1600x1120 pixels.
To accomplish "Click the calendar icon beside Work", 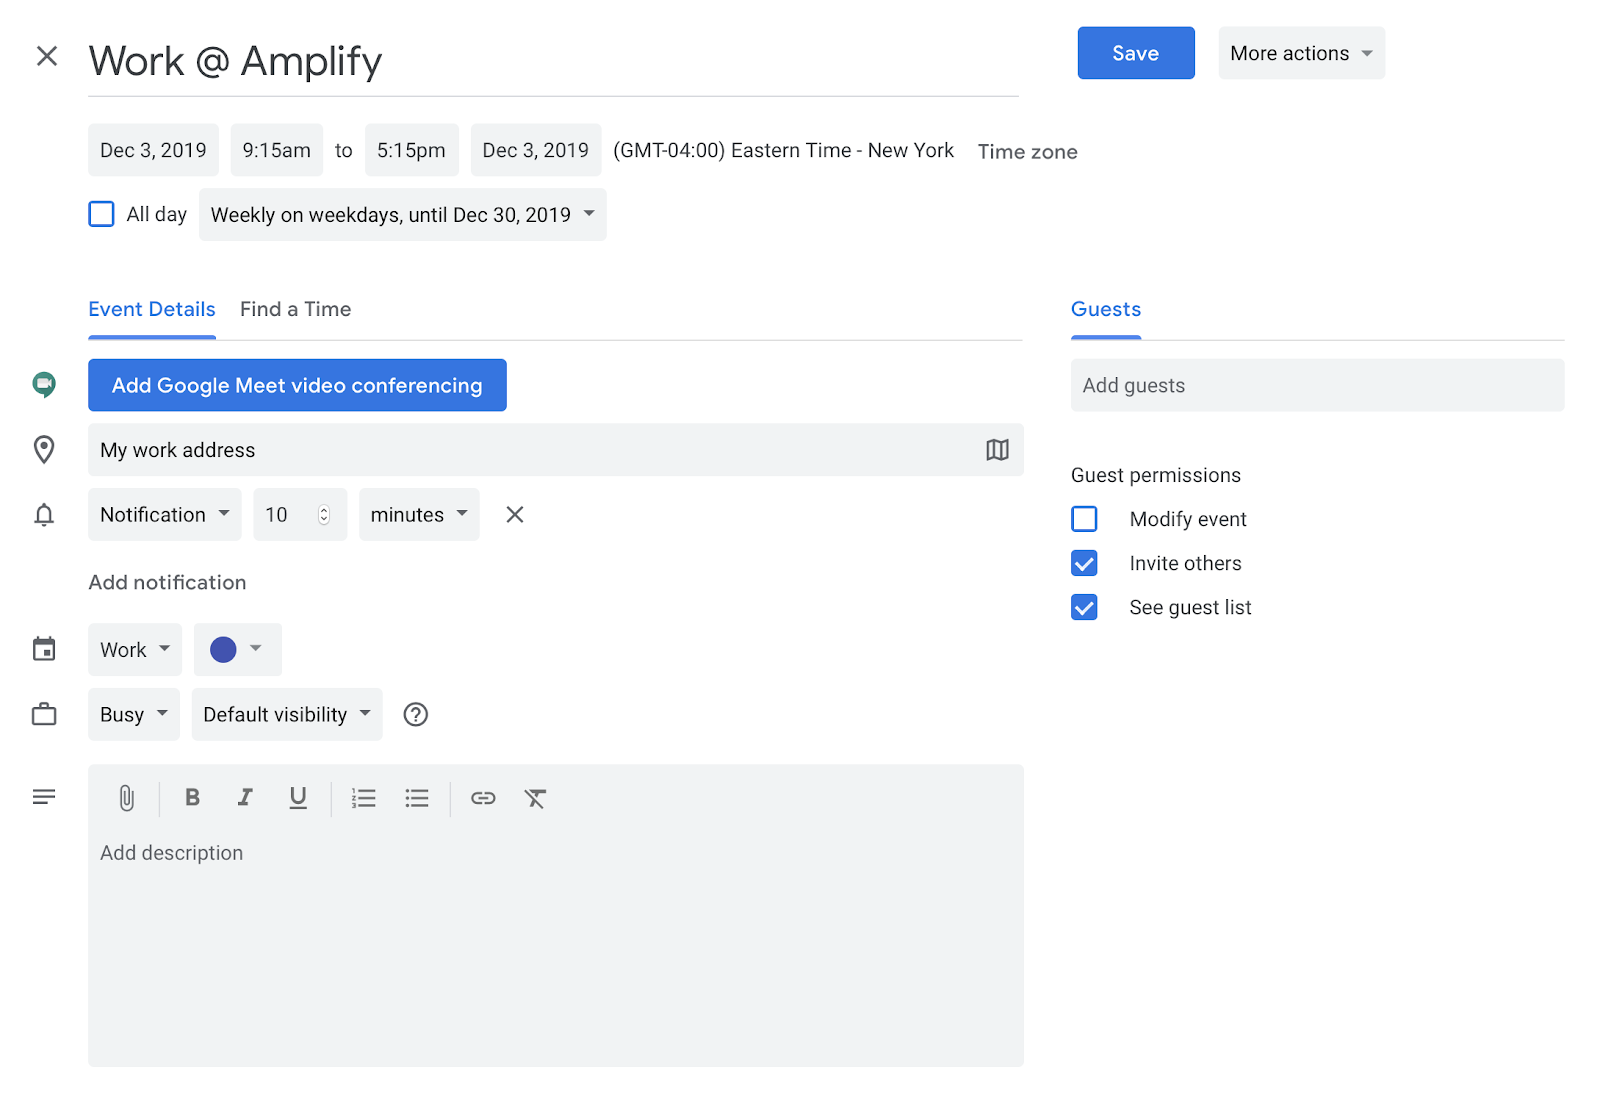I will click(x=44, y=650).
